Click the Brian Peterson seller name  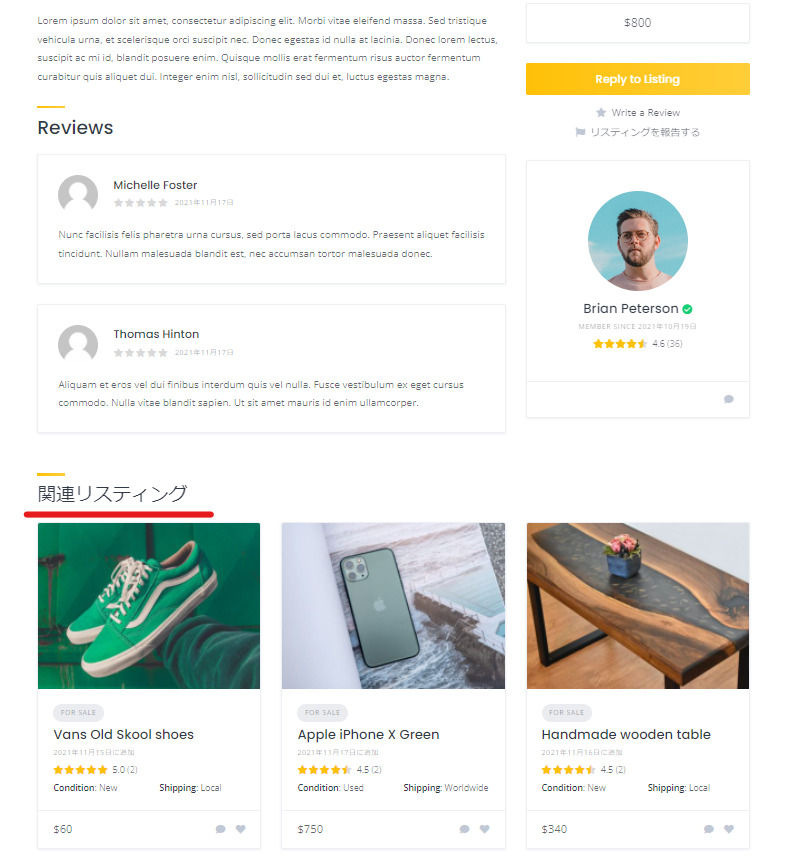[x=631, y=309]
